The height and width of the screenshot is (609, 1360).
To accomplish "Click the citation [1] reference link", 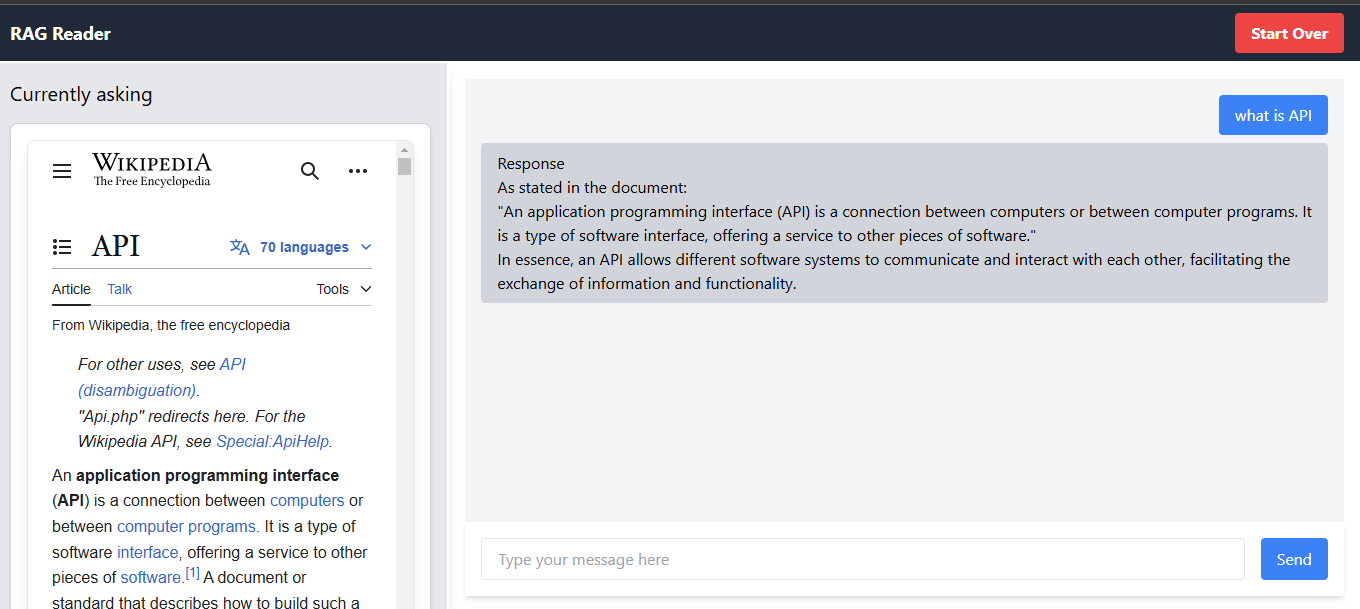I will 192,574.
